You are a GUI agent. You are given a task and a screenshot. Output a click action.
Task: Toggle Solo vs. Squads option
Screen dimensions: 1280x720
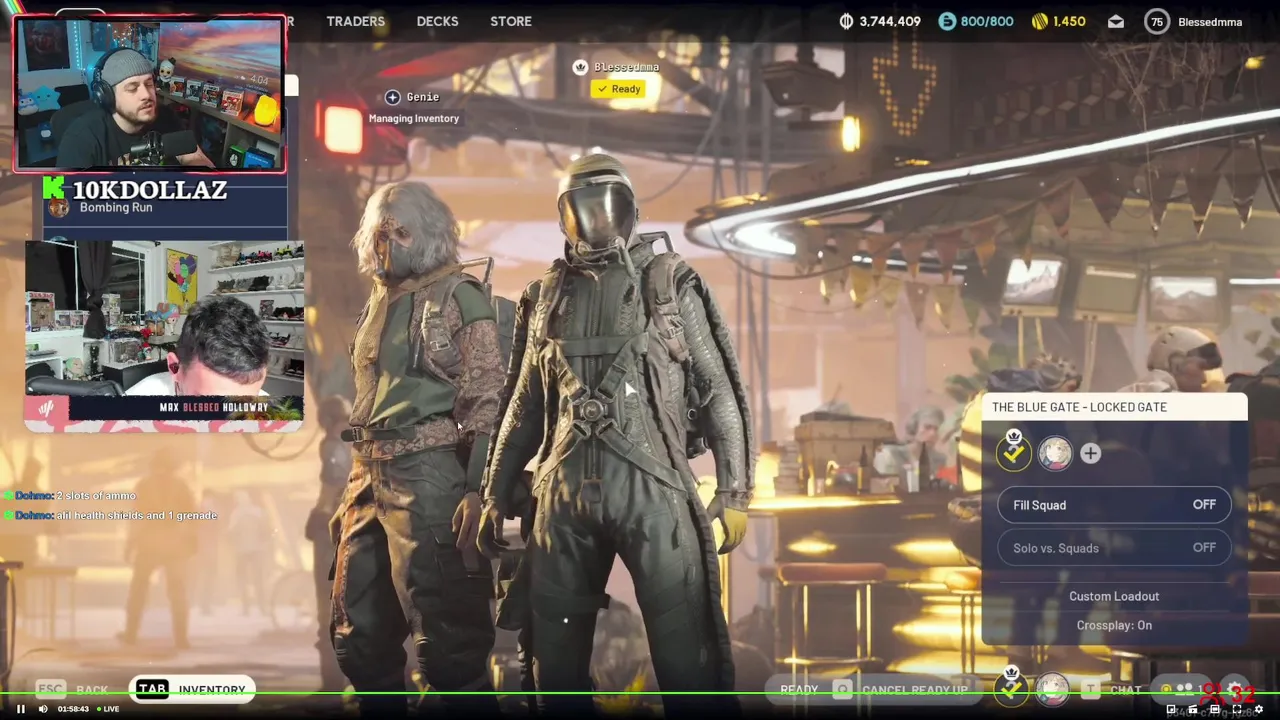1114,548
